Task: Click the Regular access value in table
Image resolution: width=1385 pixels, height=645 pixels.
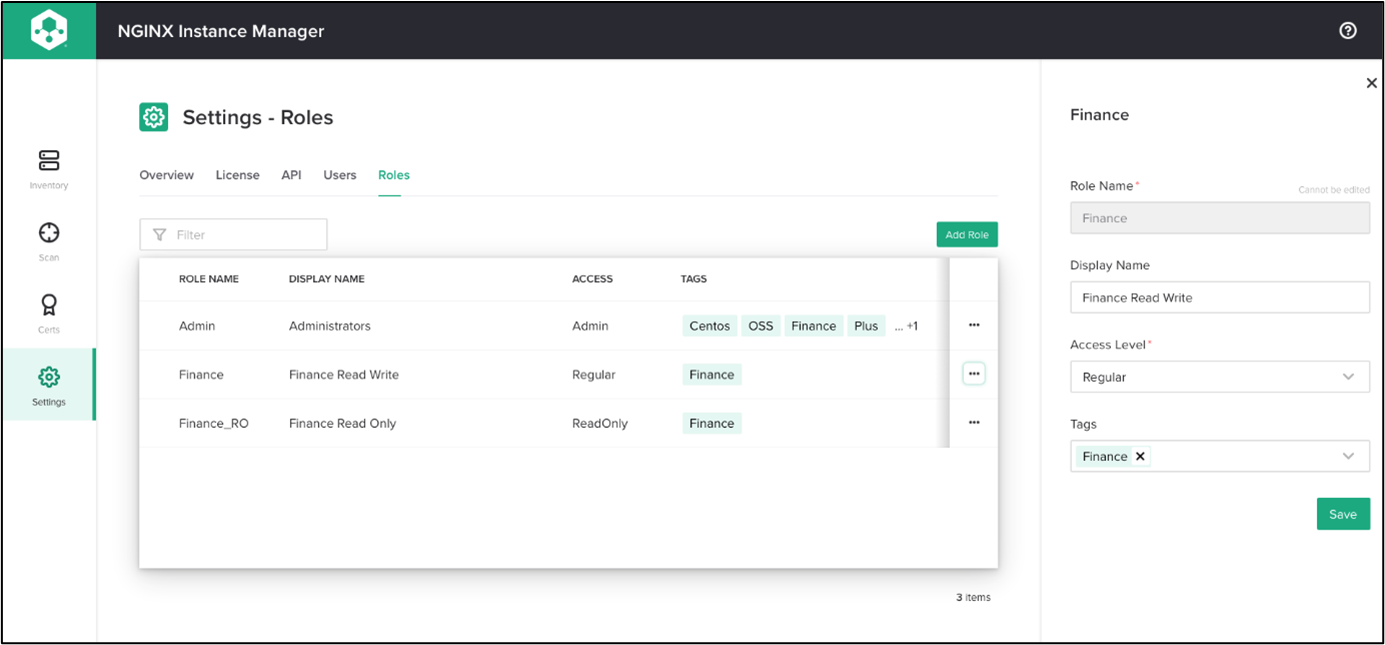Action: point(594,375)
